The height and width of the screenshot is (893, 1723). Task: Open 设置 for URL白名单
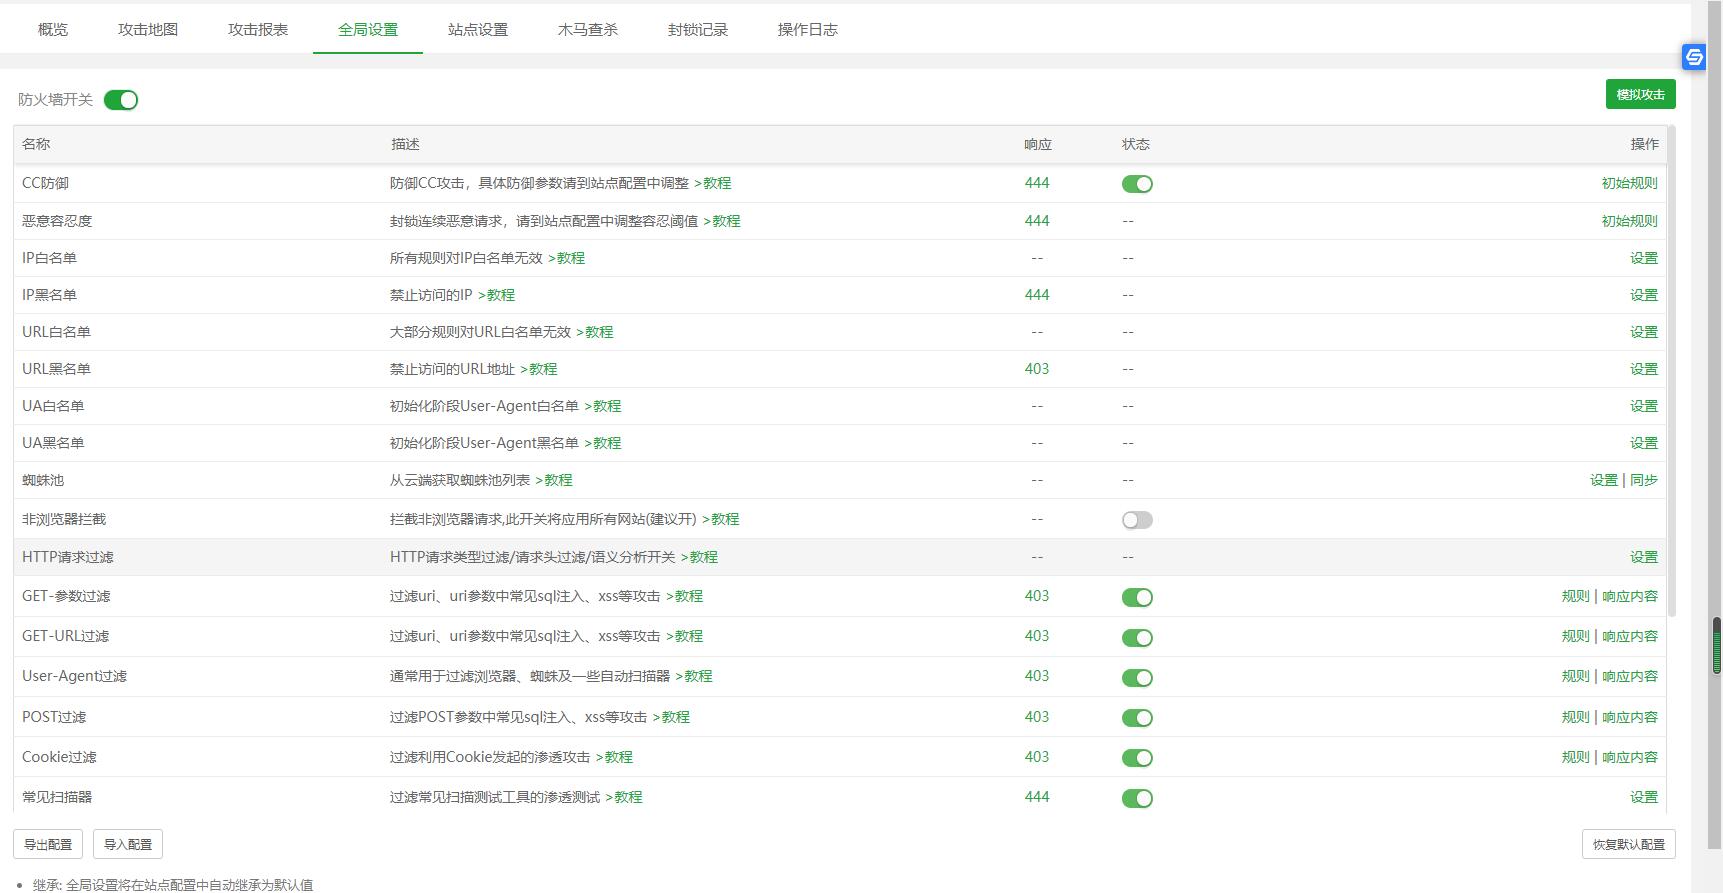coord(1643,332)
